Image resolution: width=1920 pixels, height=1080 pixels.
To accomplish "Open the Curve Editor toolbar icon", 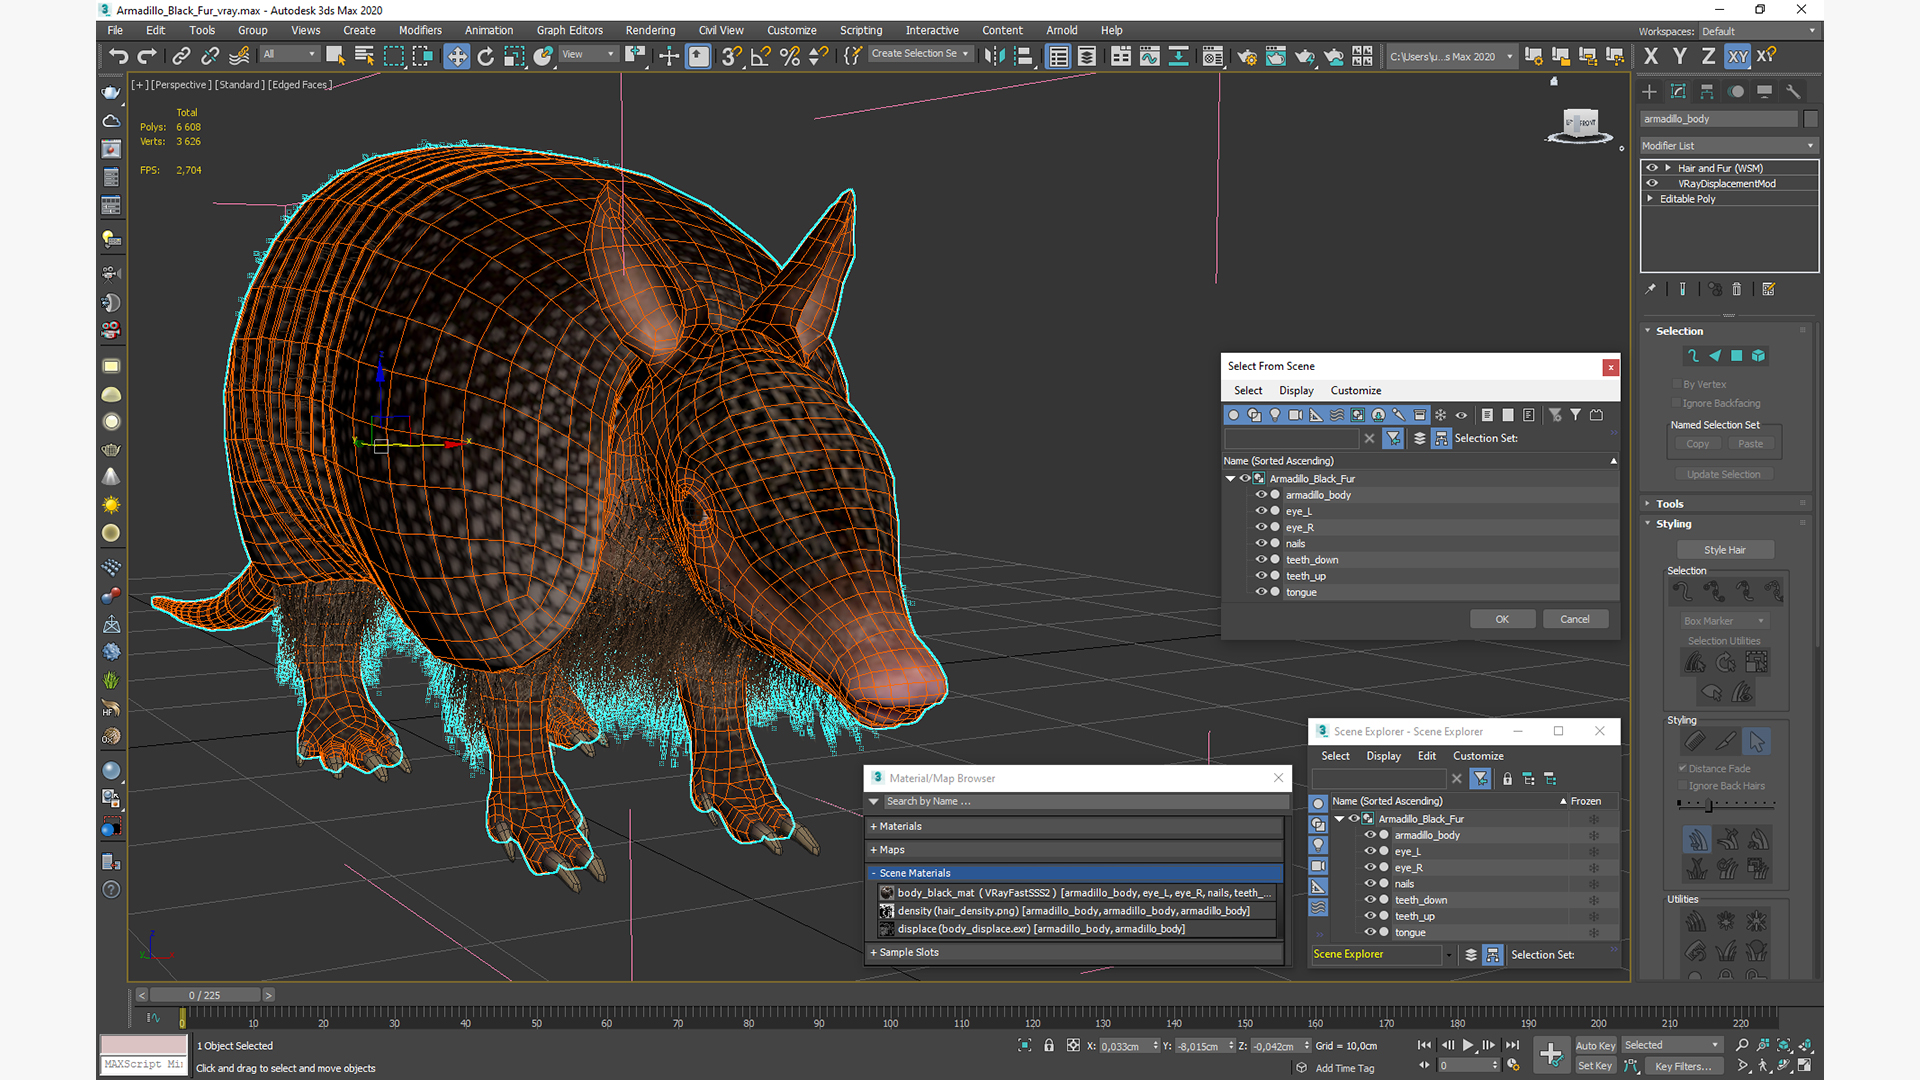I will [x=1150, y=56].
